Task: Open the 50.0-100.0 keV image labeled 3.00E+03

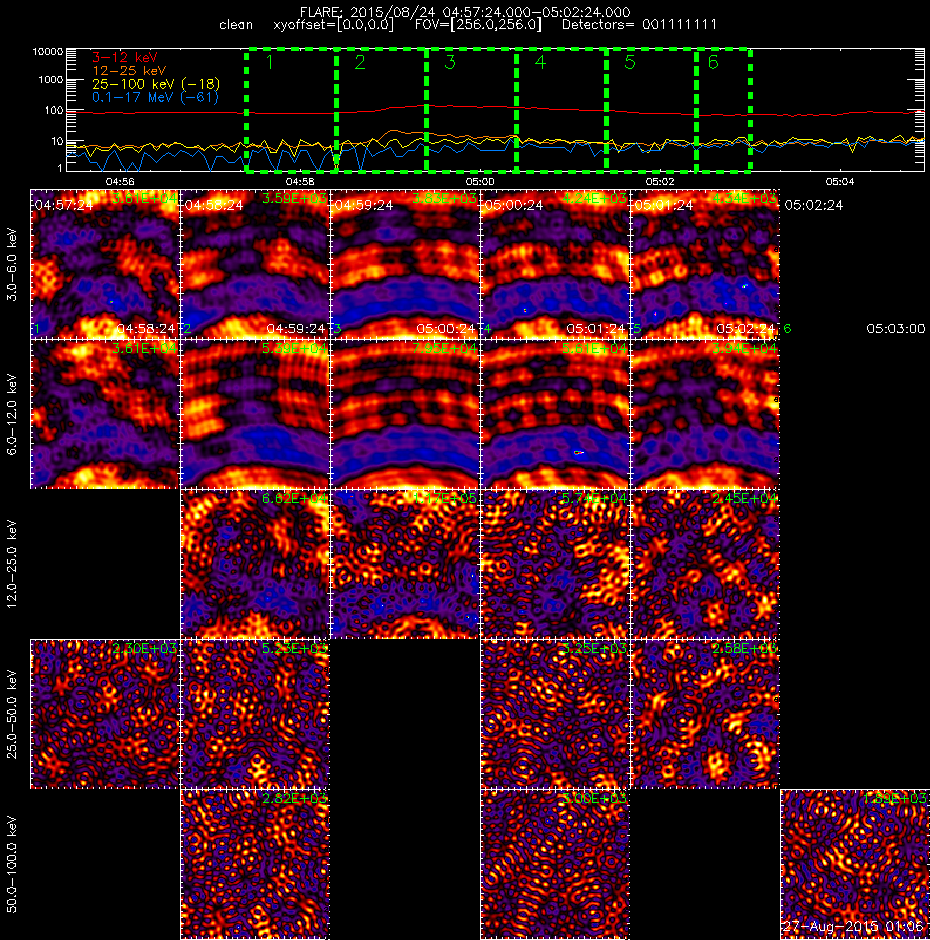Action: click(x=555, y=864)
